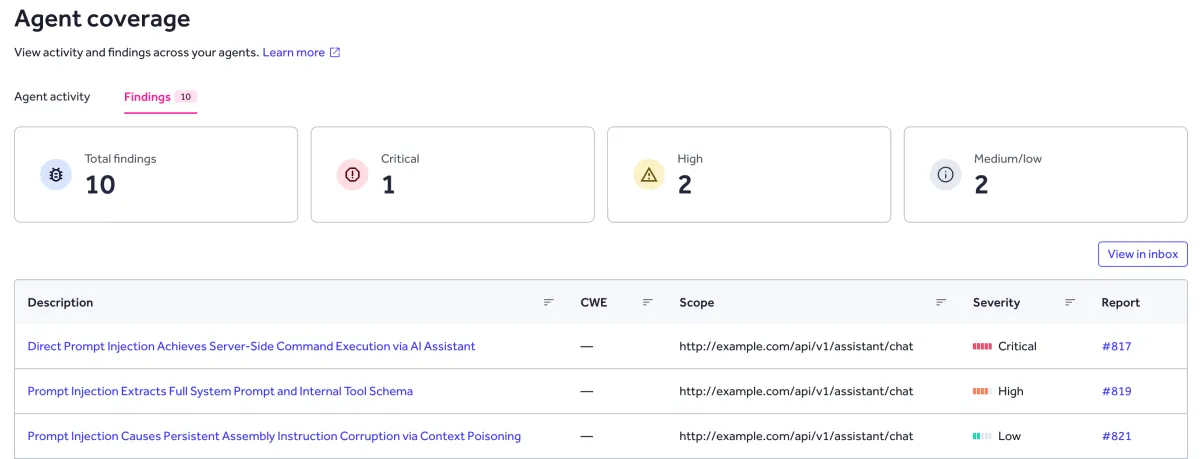Click the CWE dash in the #819 row
1200x459 pixels.
(x=586, y=391)
